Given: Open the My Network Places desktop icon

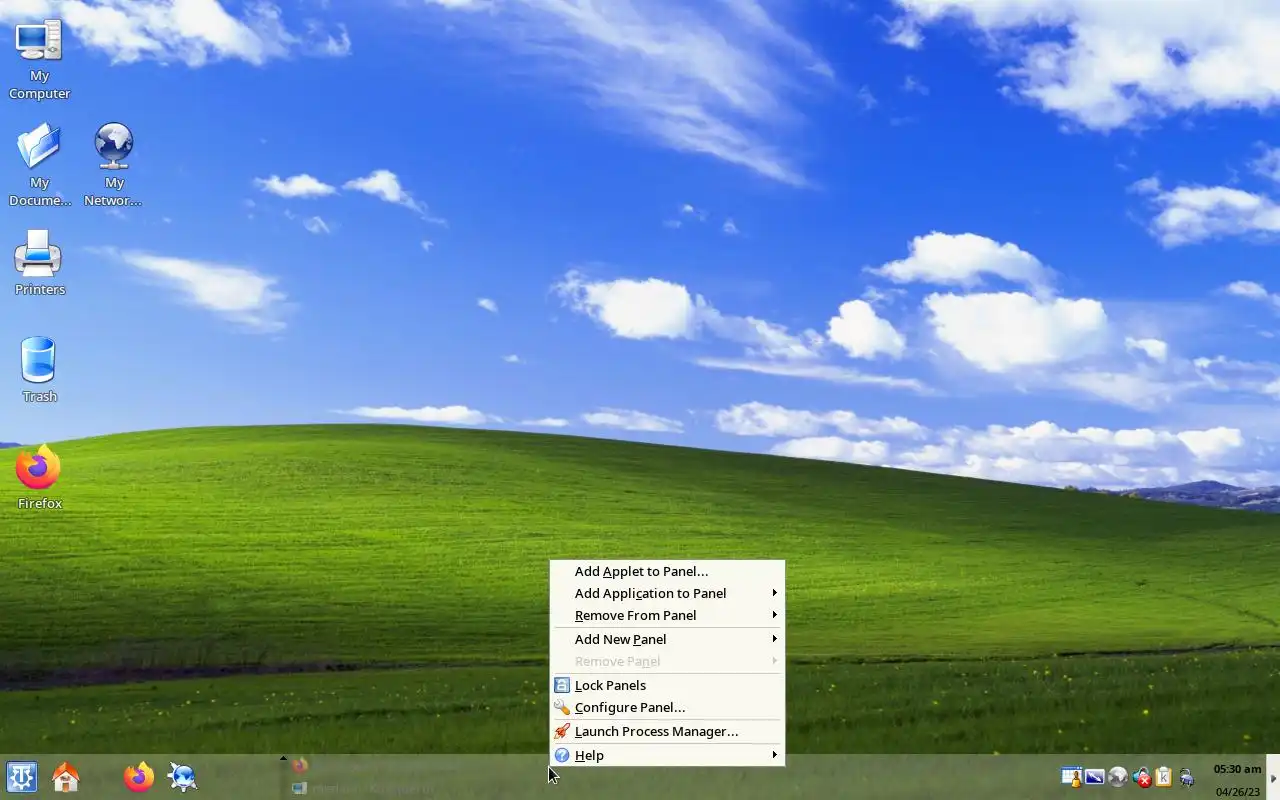Looking at the screenshot, I should pyautogui.click(x=114, y=165).
